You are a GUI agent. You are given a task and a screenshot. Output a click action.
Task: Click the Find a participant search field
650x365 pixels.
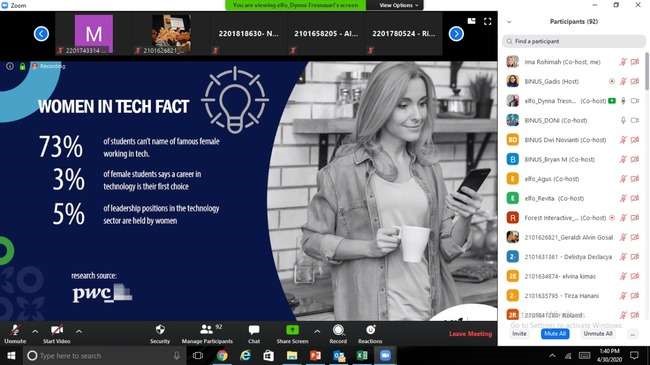[x=574, y=41]
